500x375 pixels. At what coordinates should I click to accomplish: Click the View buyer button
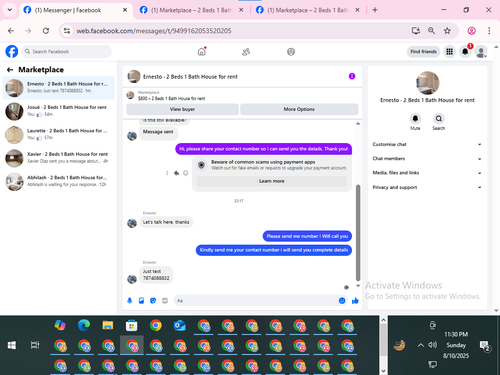point(182,109)
